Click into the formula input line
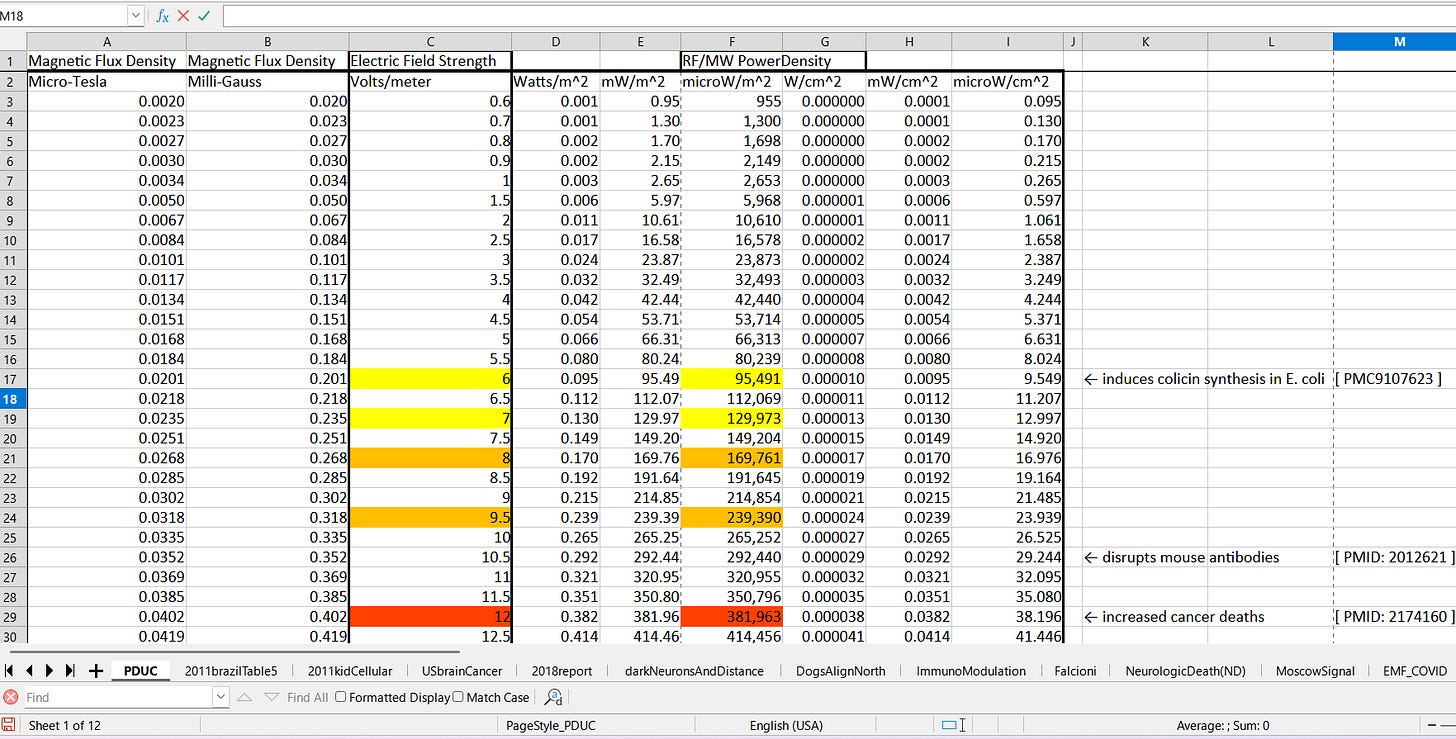This screenshot has height=739, width=1456. tap(838, 16)
